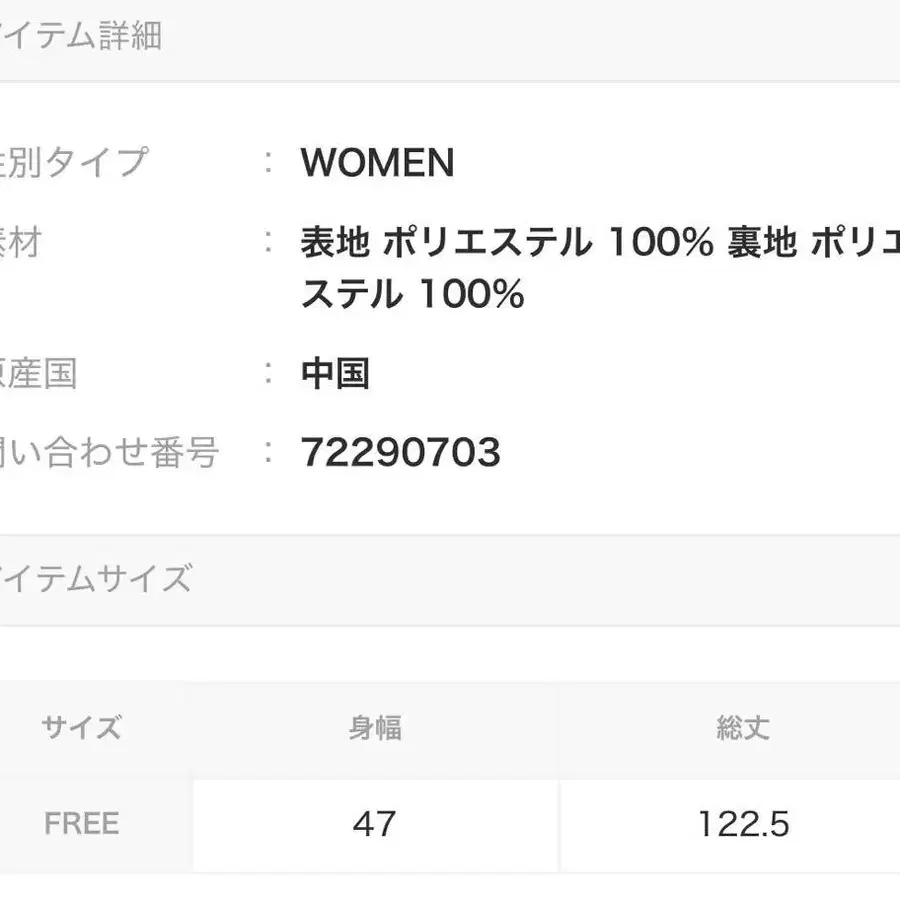Image resolution: width=900 pixels, height=900 pixels.
Task: Click the アイテムサイズ section header
Action: coord(95,579)
